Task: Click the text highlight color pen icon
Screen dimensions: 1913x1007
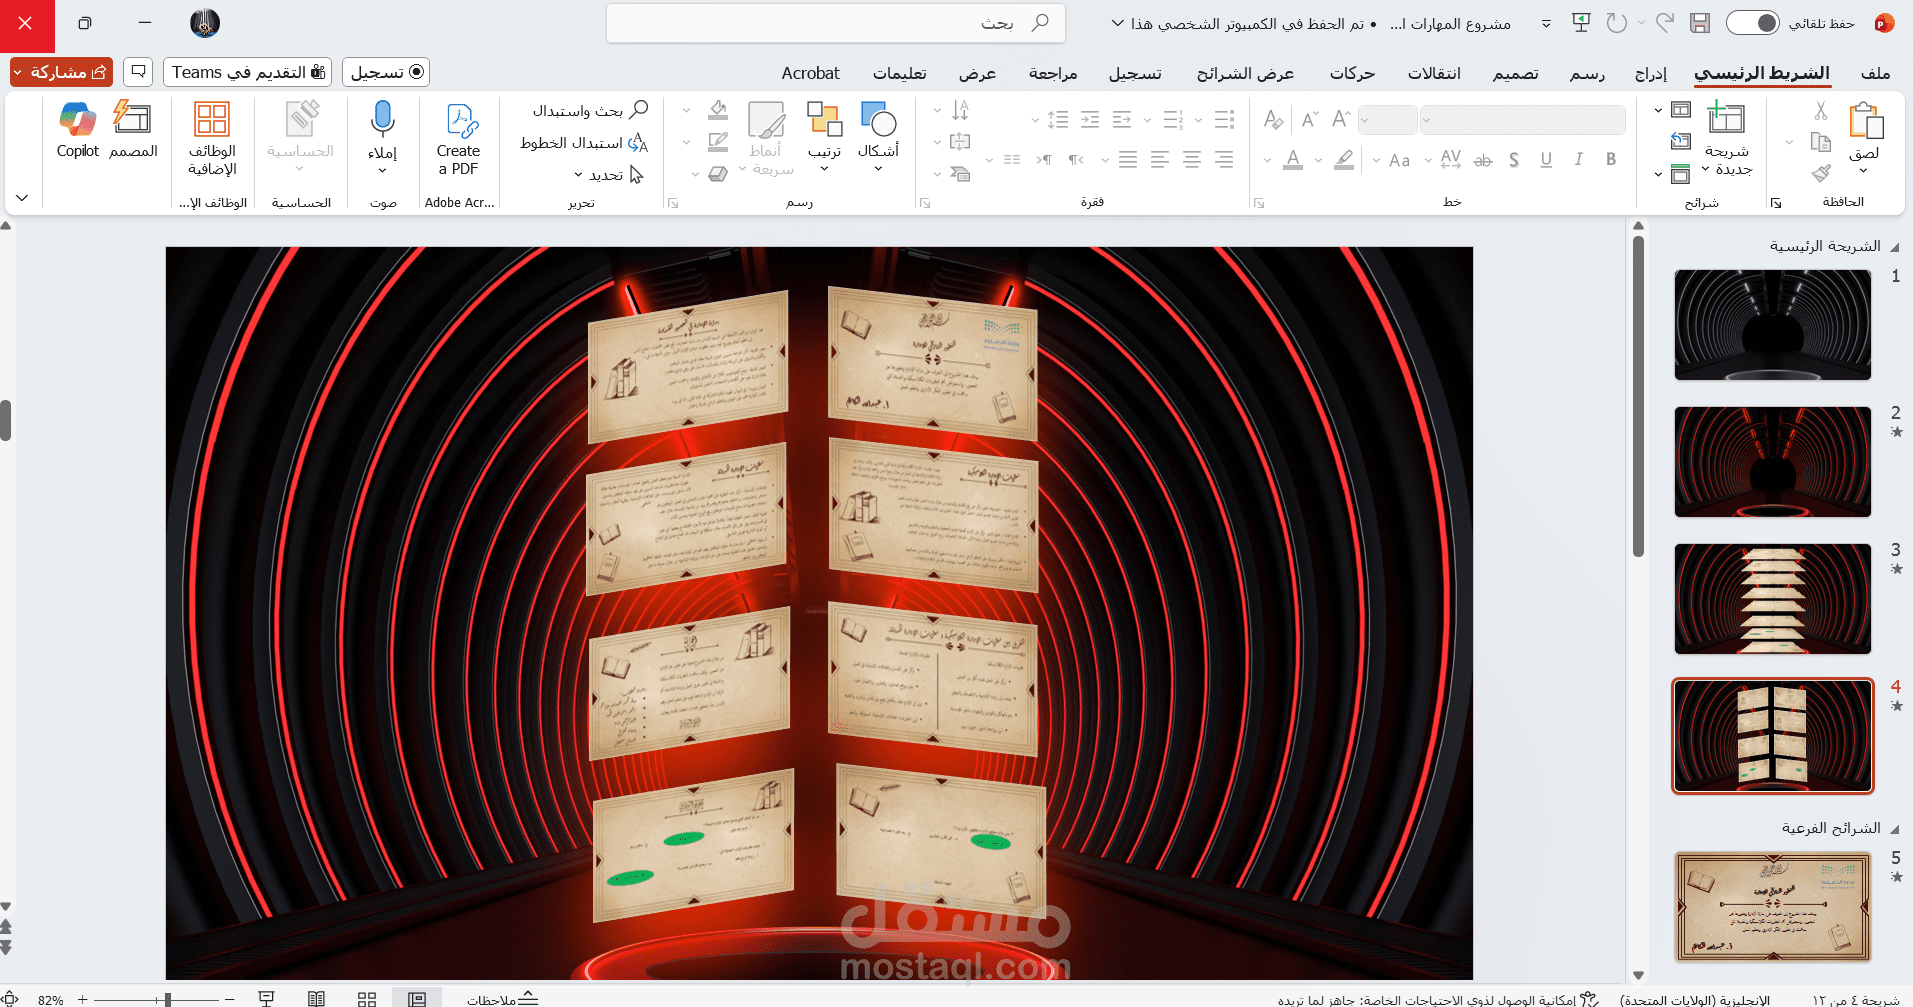Action: coord(1344,160)
